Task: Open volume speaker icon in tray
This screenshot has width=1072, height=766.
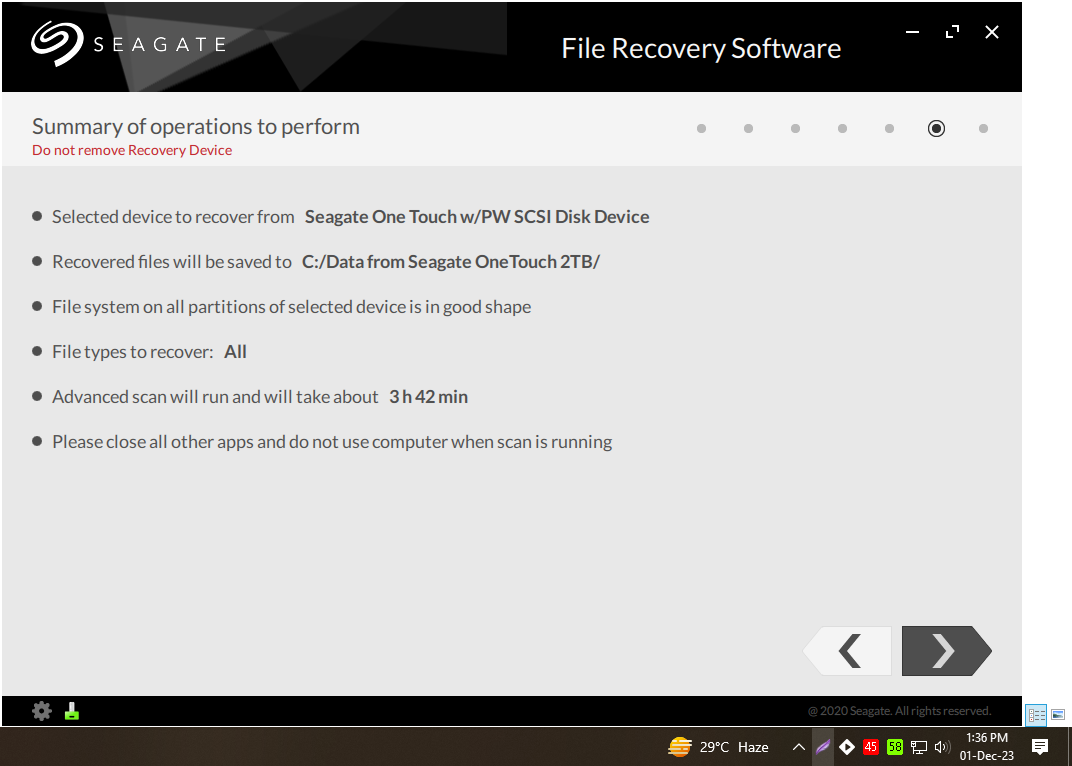Action: coord(942,747)
